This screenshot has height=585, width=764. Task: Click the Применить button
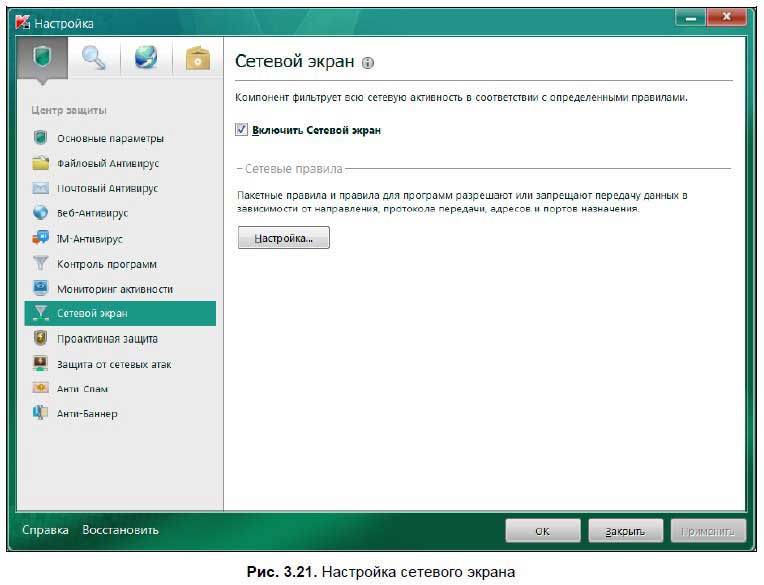pyautogui.click(x=708, y=530)
